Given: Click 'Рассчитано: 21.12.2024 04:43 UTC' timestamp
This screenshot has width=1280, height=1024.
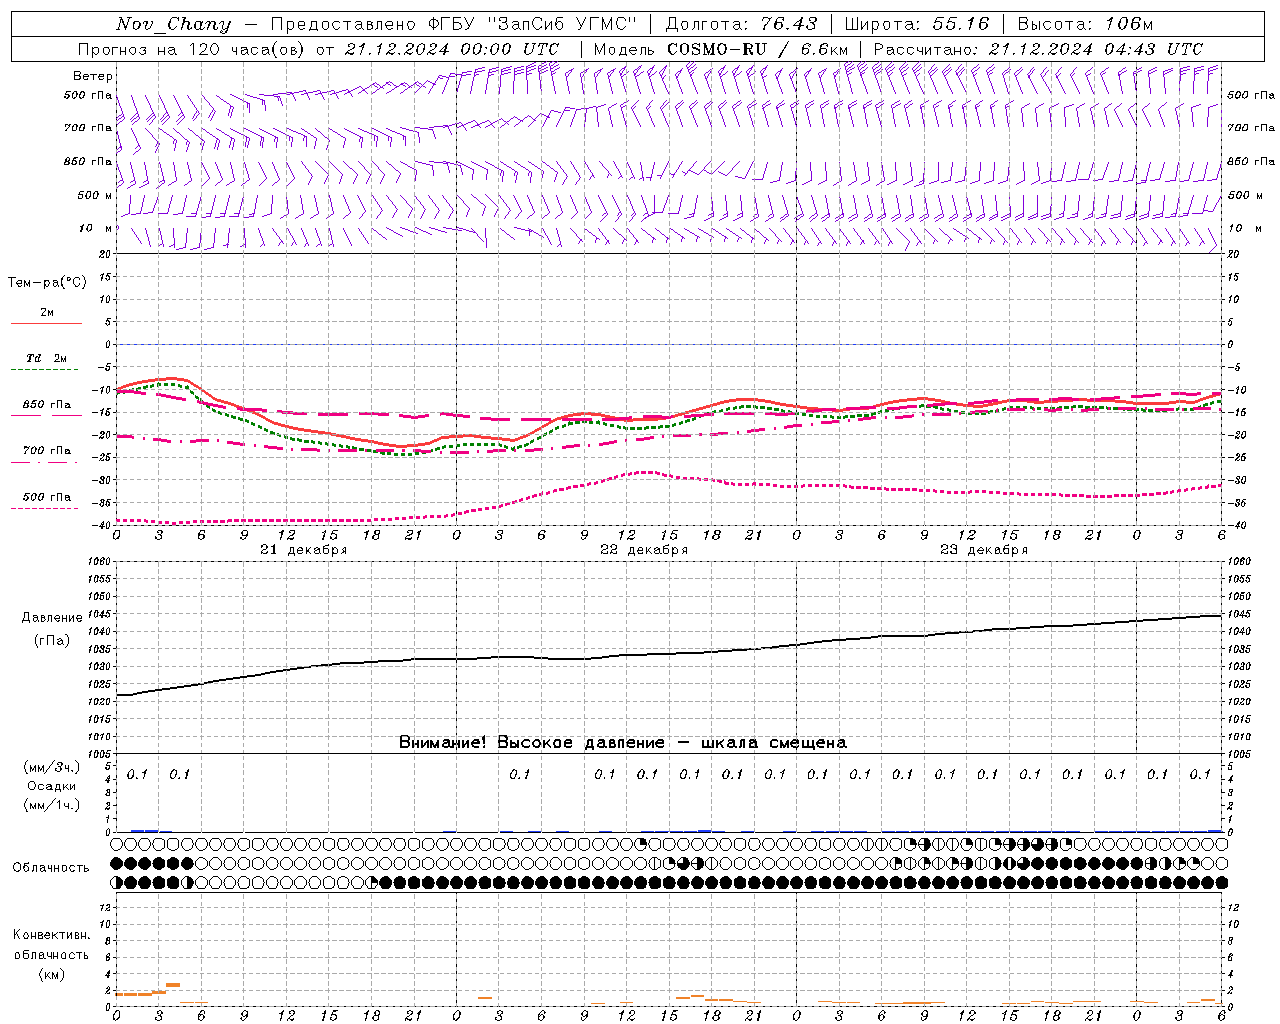Looking at the screenshot, I should coord(1038,49).
